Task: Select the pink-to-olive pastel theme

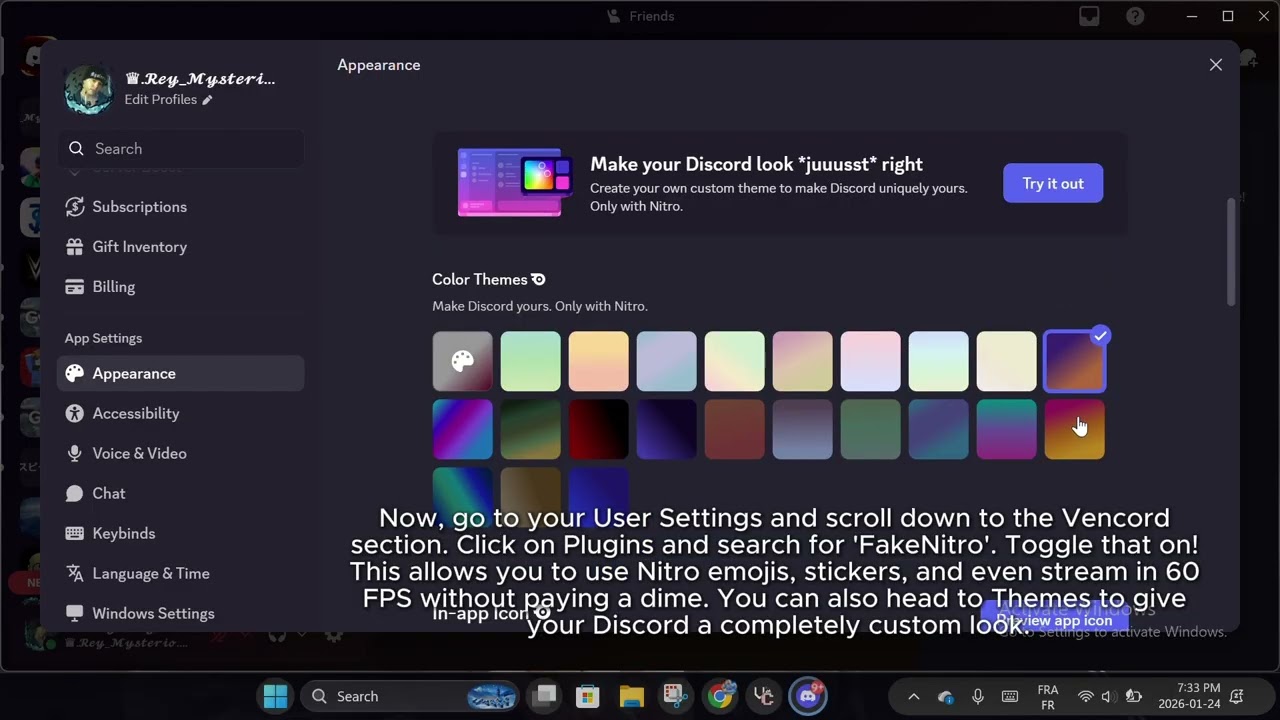Action: [x=803, y=362]
